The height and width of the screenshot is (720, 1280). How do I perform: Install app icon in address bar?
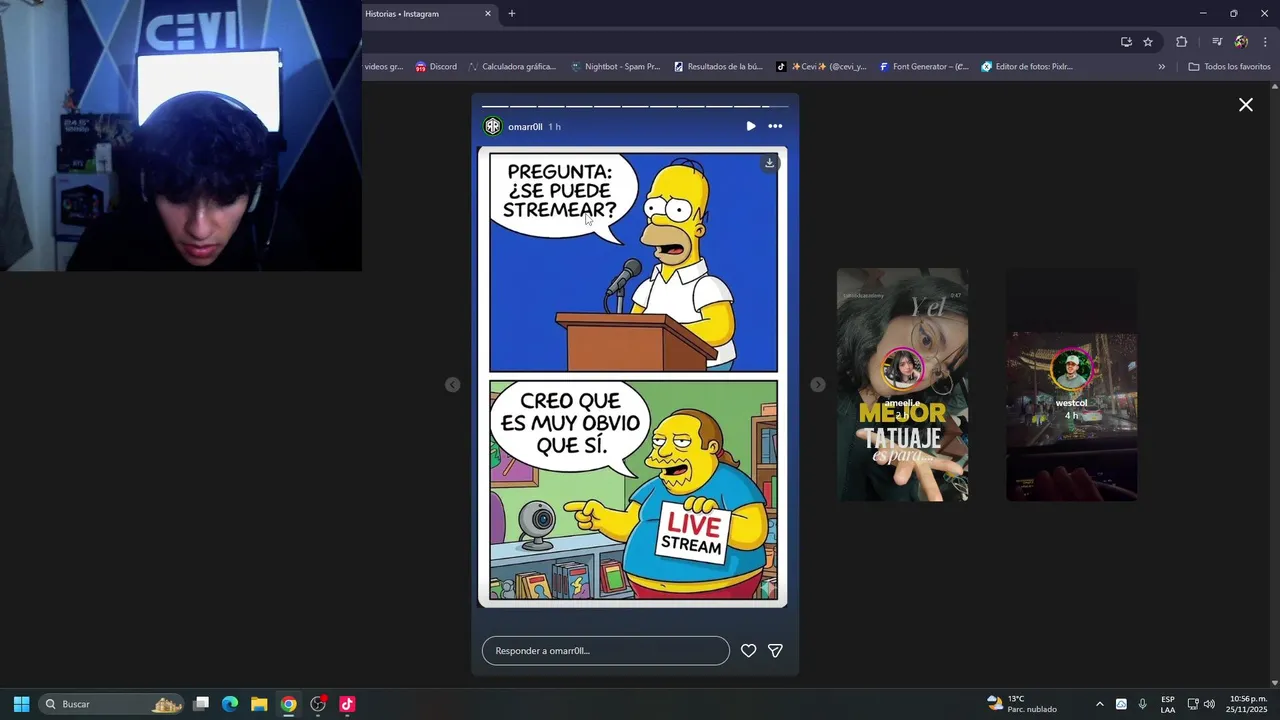pos(1126,42)
